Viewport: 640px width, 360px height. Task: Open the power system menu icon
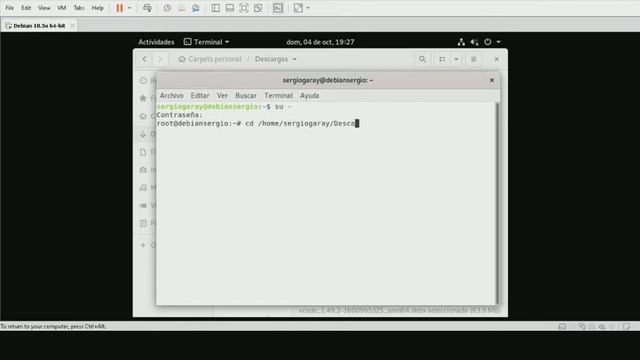(488, 42)
